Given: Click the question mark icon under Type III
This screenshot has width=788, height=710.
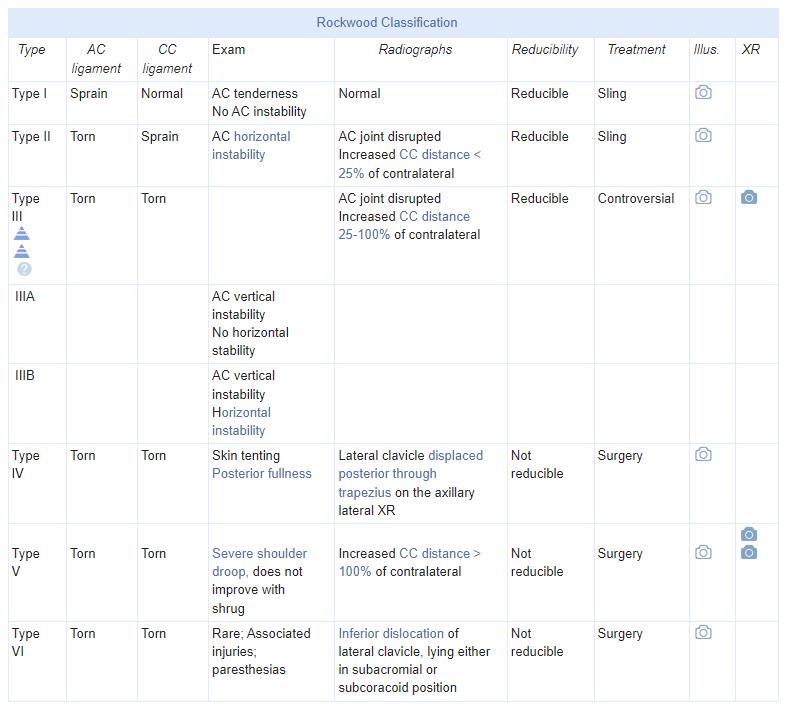Looking at the screenshot, I should (x=24, y=269).
